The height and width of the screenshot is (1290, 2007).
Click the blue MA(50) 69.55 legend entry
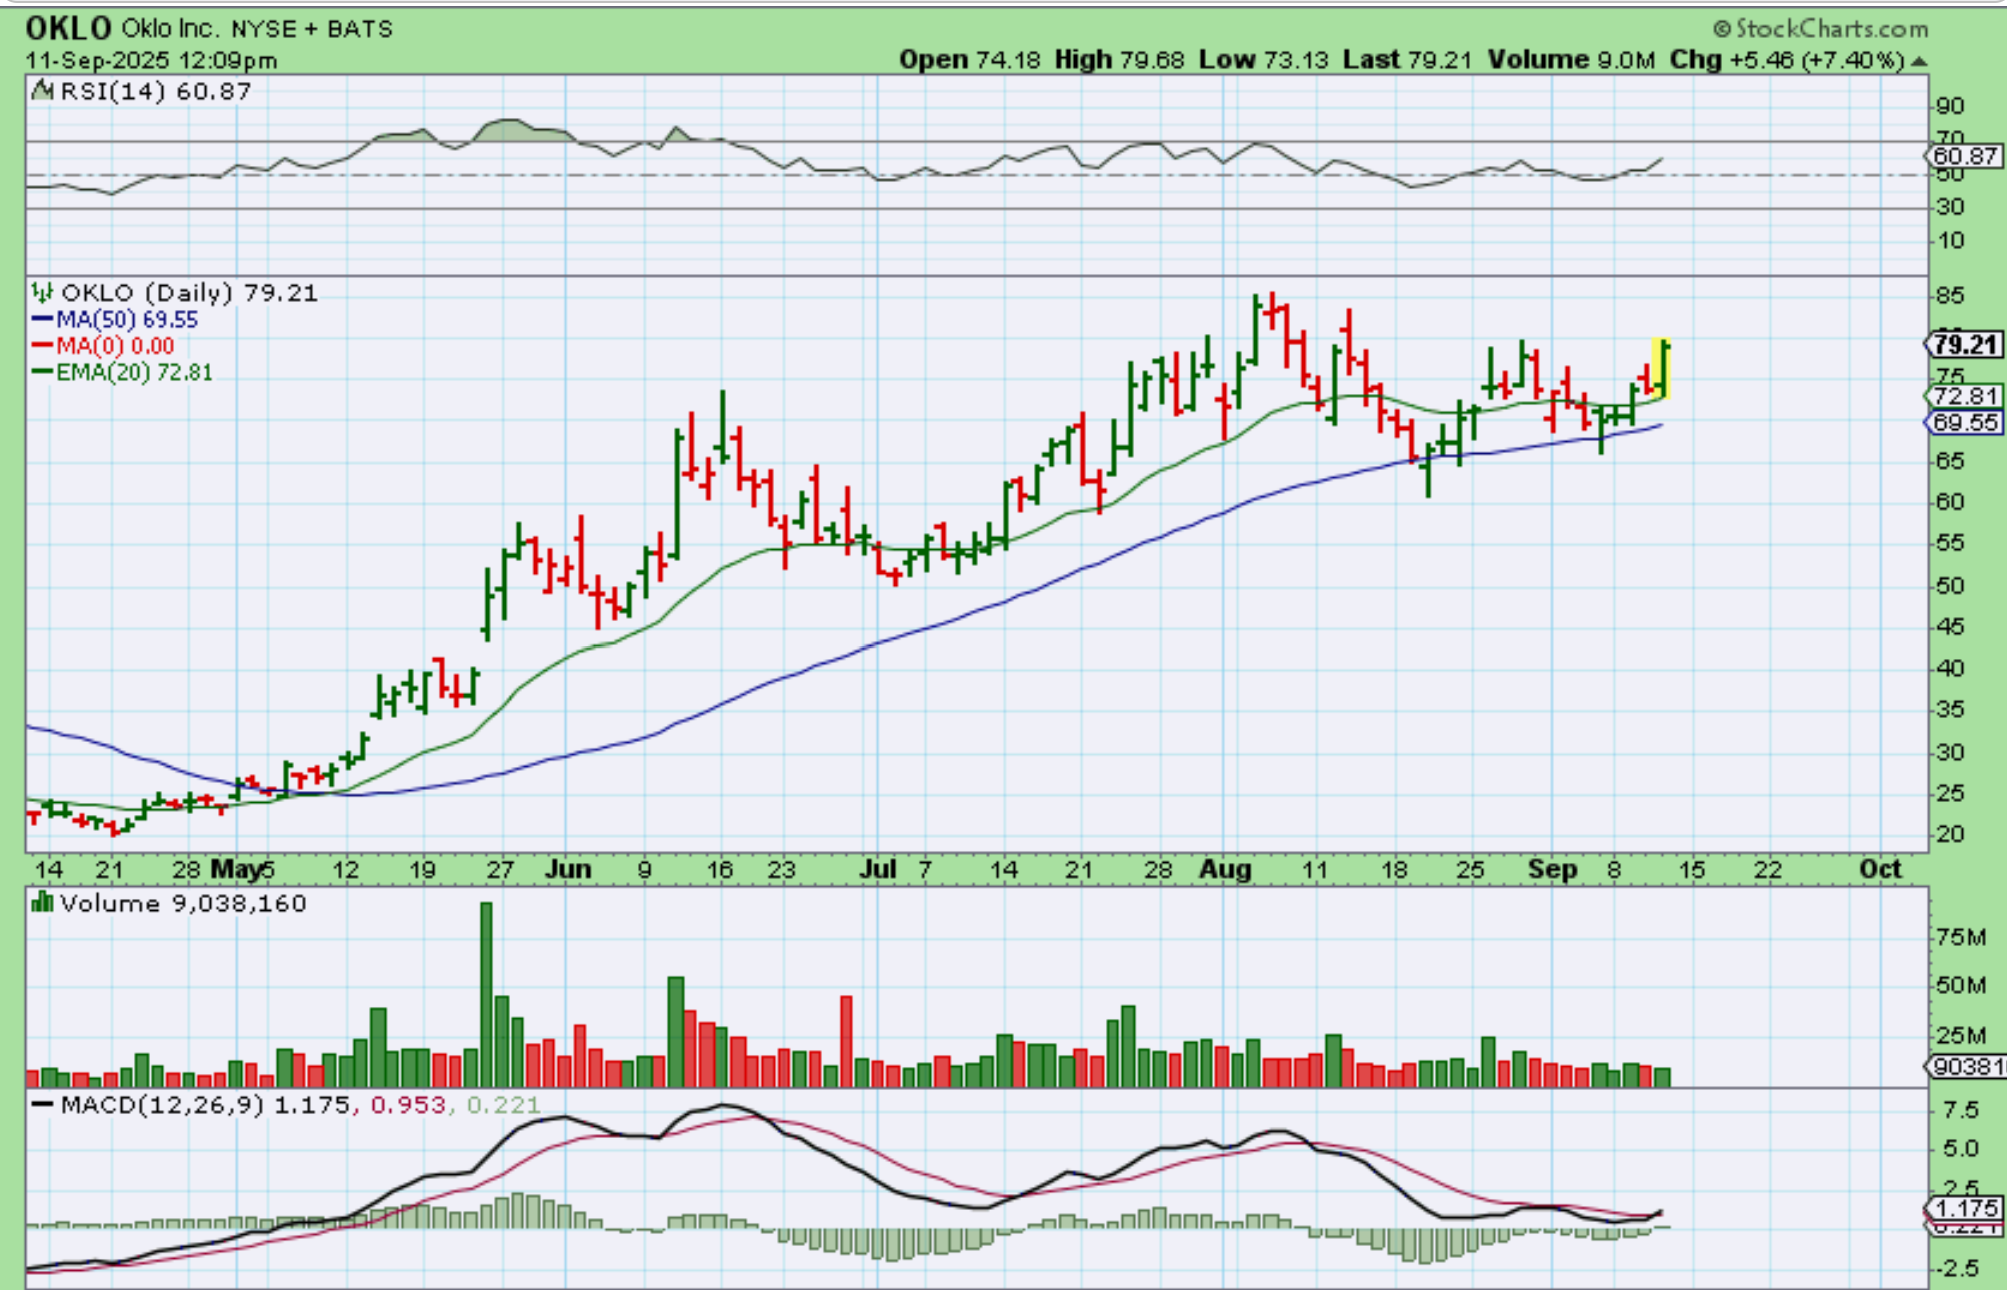pos(115,320)
